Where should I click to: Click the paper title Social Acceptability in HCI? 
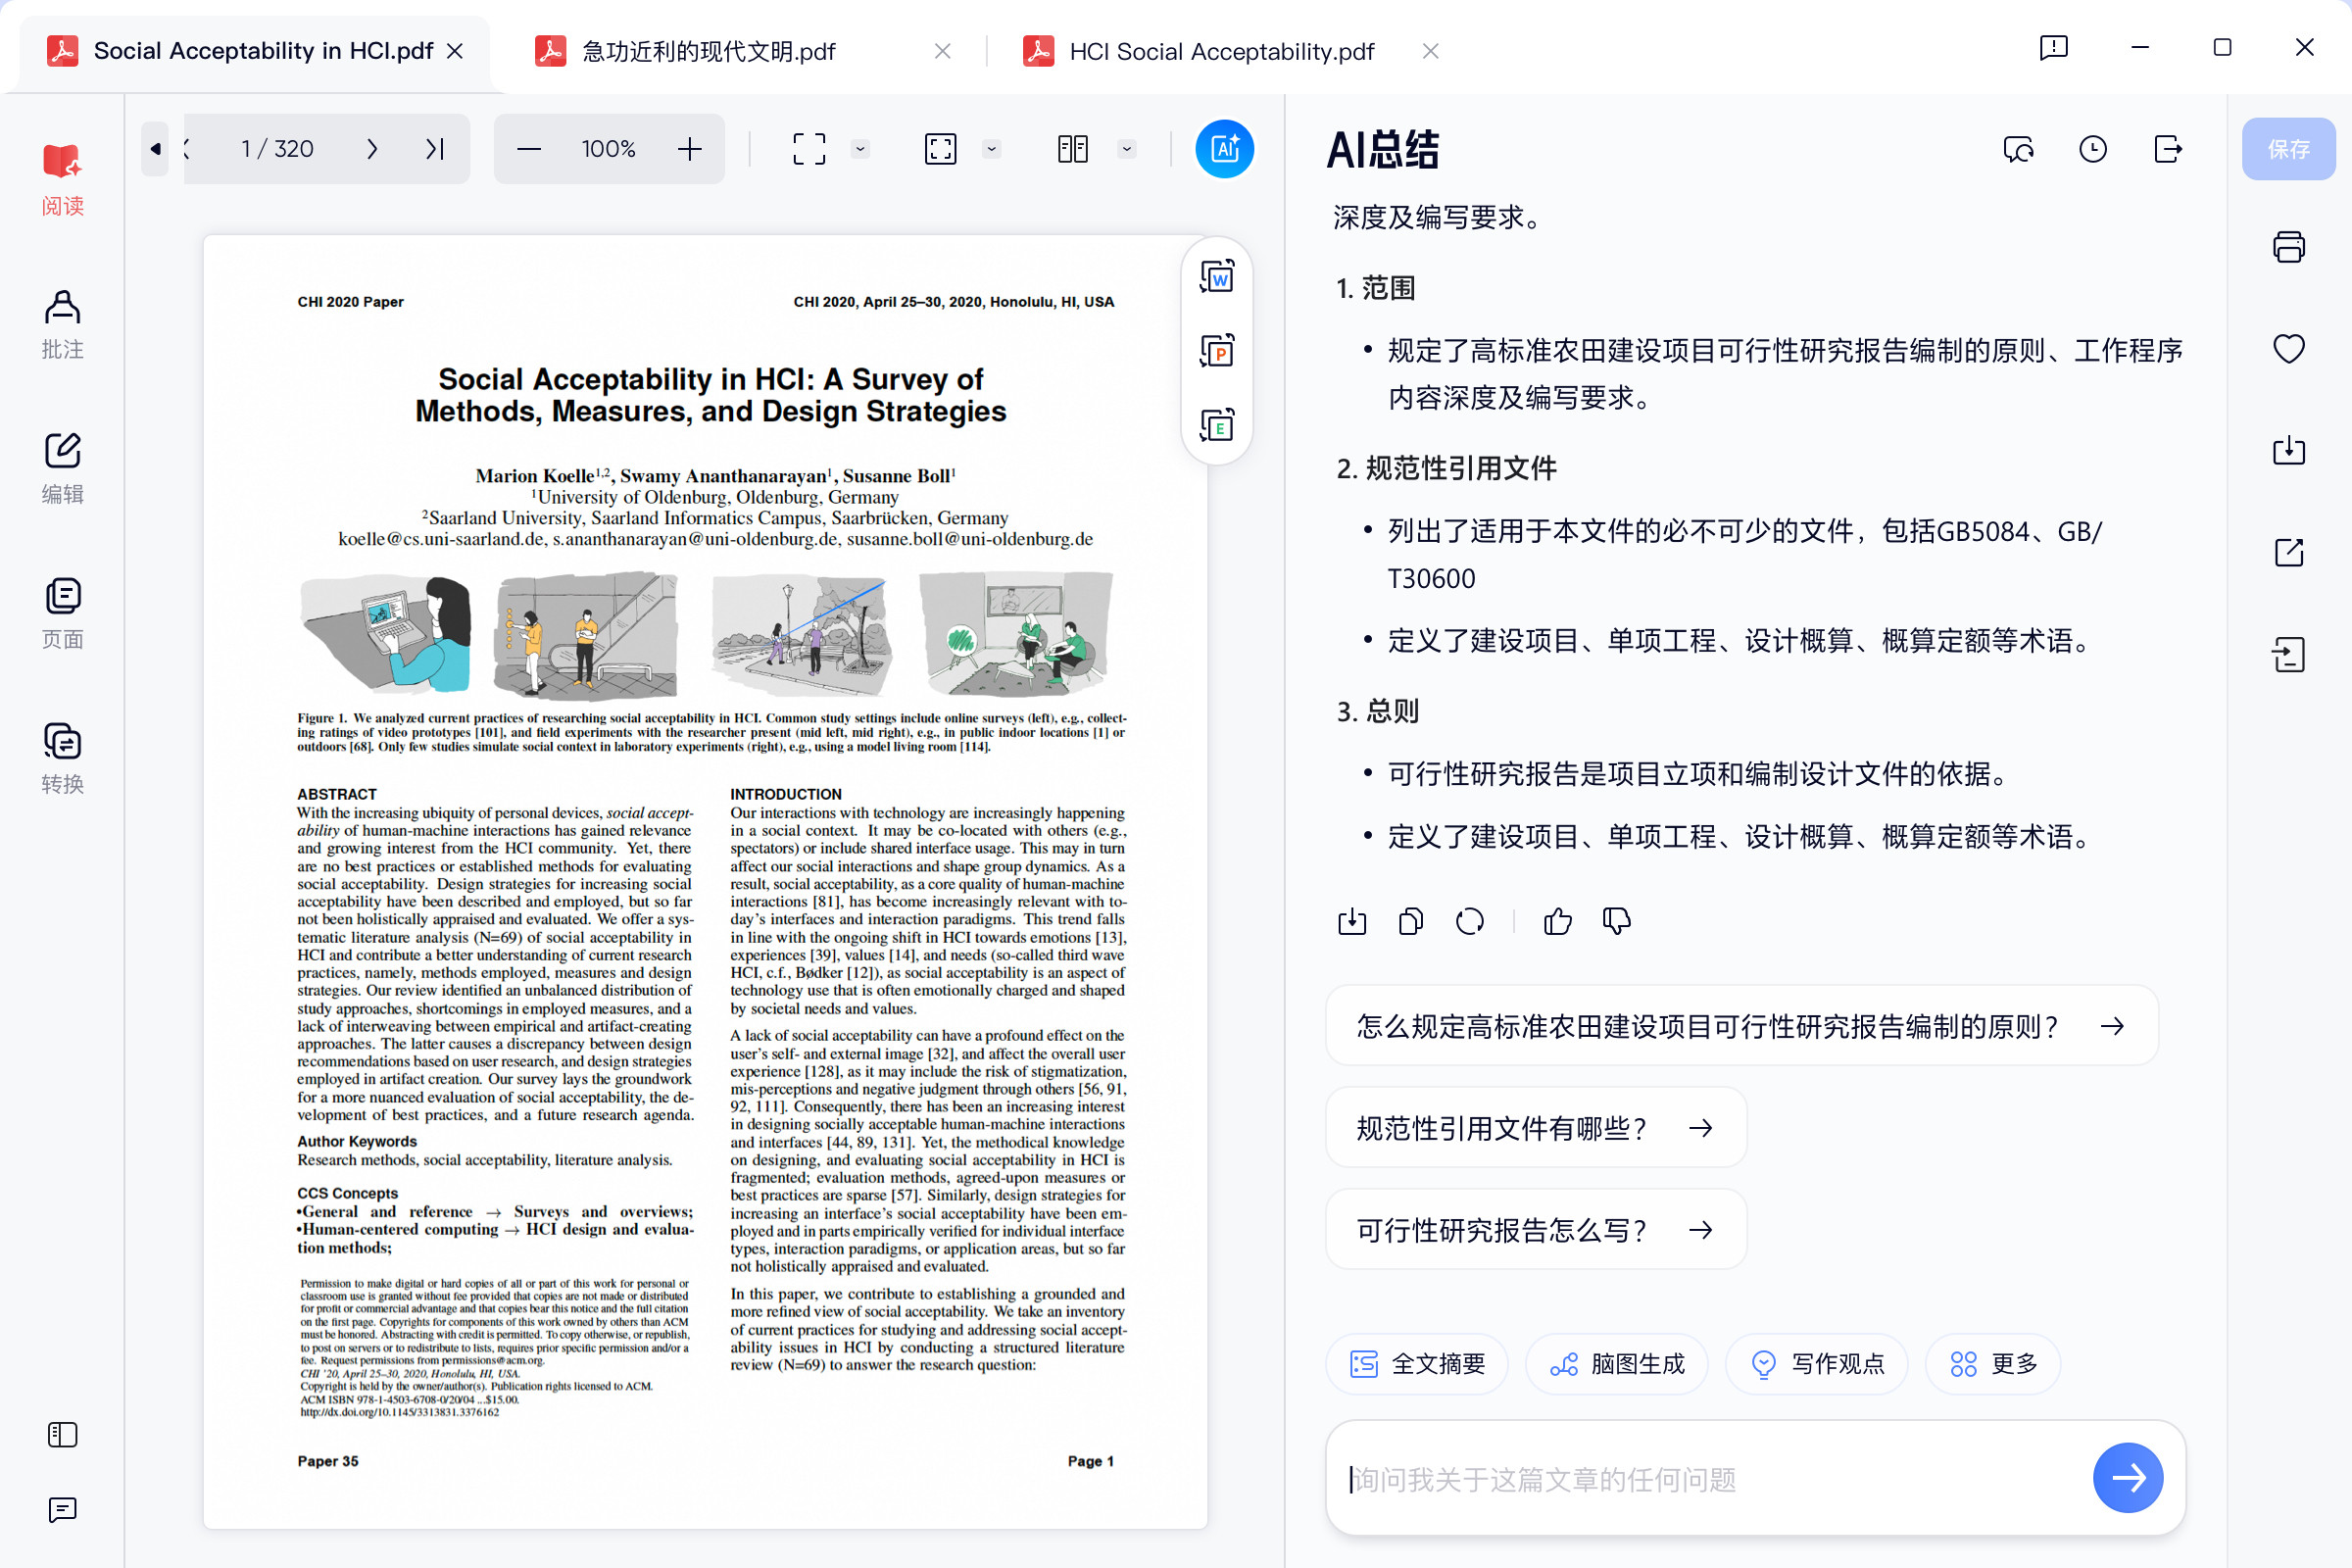pyautogui.click(x=710, y=395)
